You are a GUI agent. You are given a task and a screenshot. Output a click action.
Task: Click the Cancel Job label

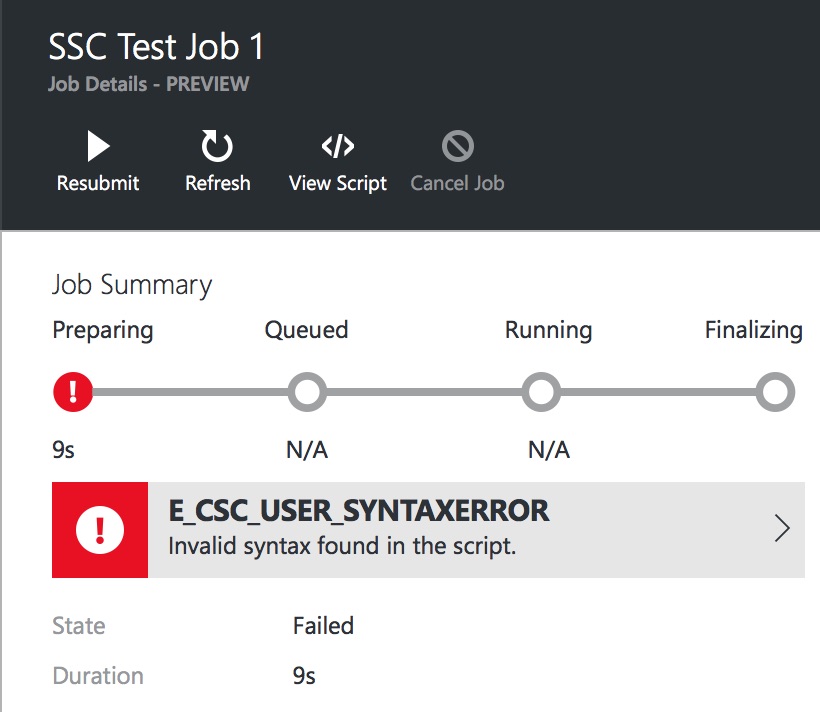pos(457,183)
